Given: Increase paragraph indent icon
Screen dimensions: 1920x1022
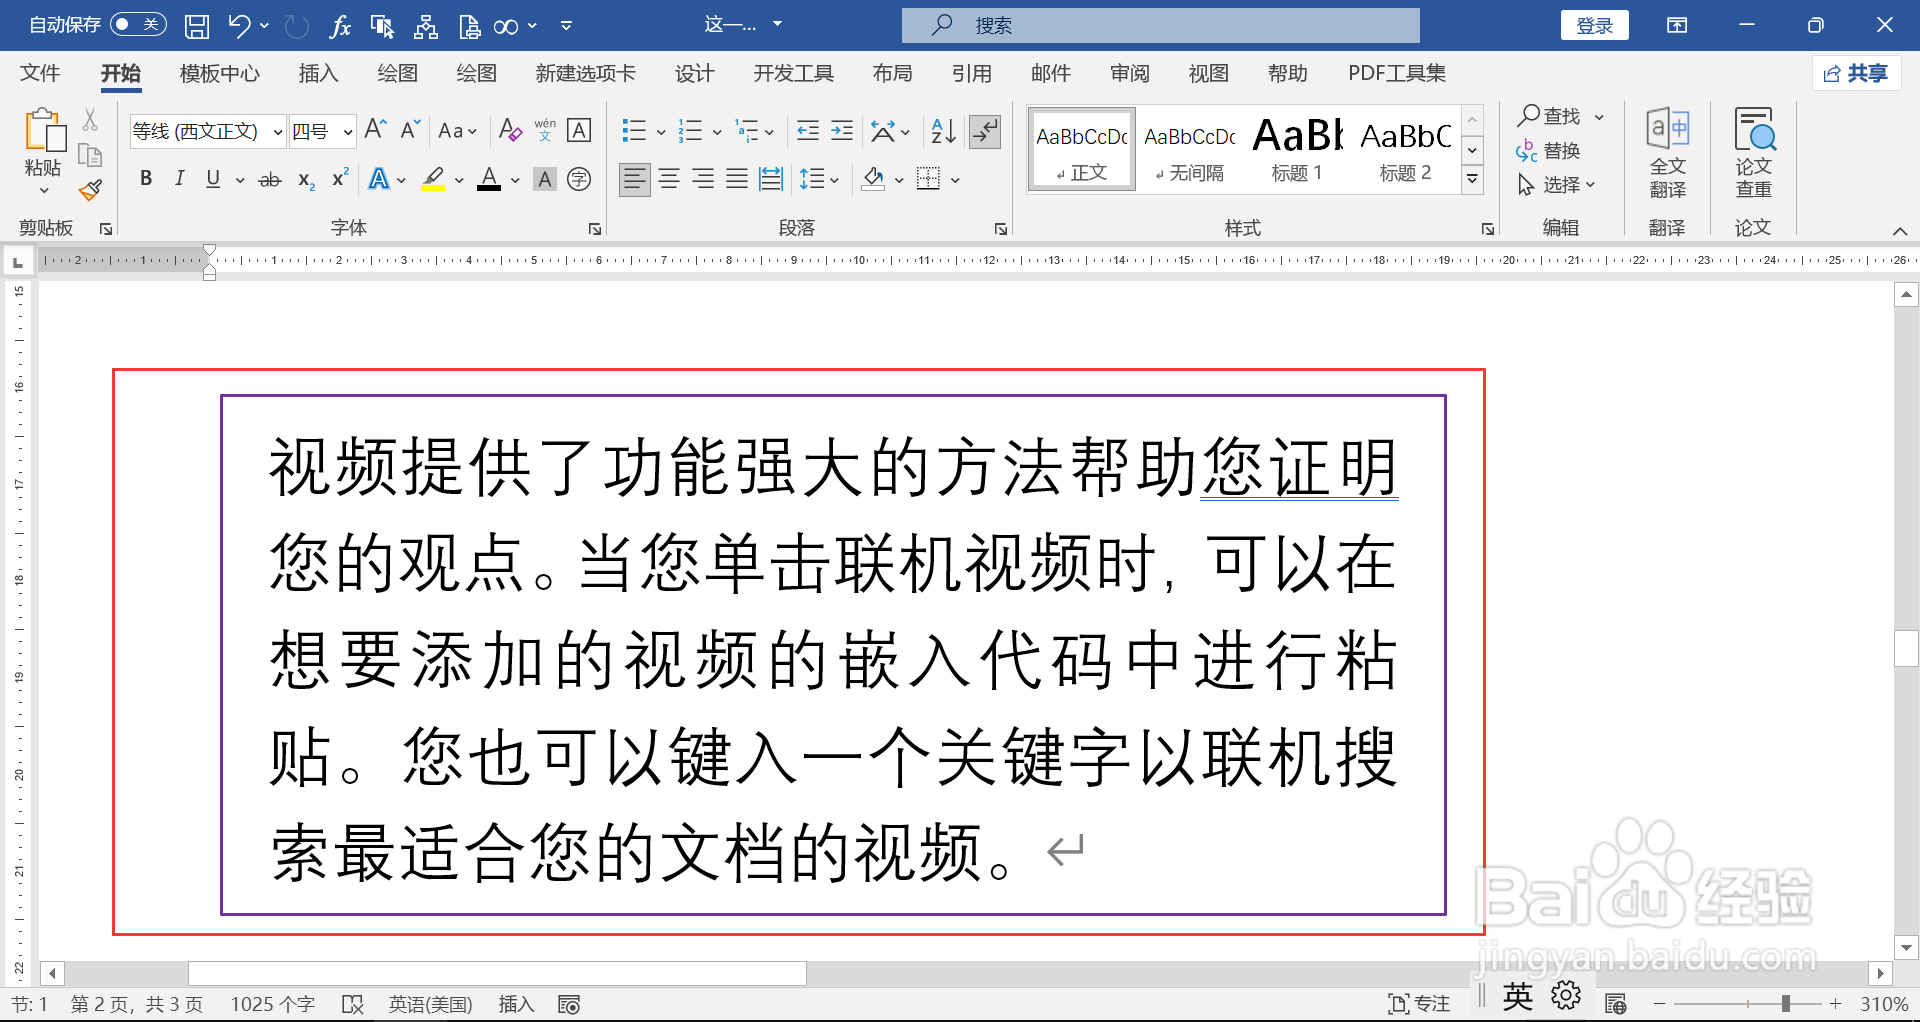Looking at the screenshot, I should pyautogui.click(x=842, y=130).
